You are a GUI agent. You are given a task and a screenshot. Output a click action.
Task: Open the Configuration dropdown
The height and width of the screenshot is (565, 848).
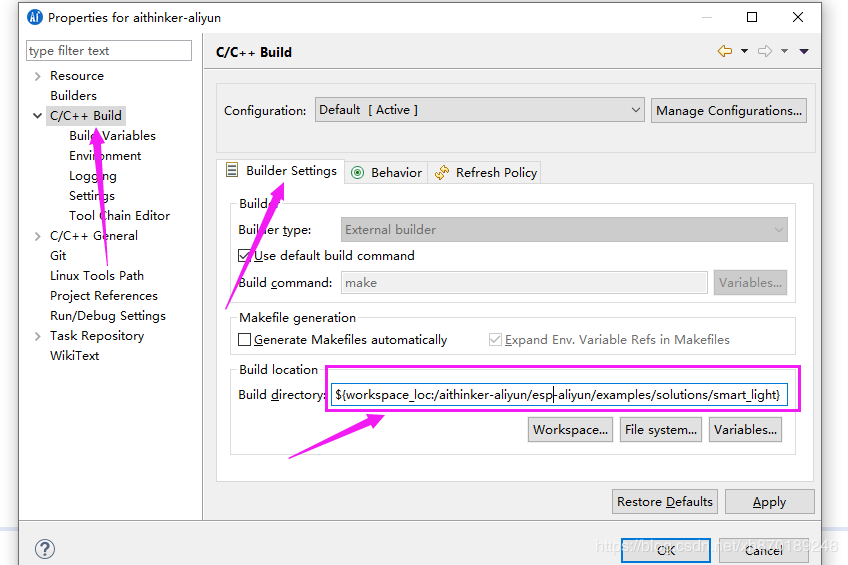coord(480,110)
